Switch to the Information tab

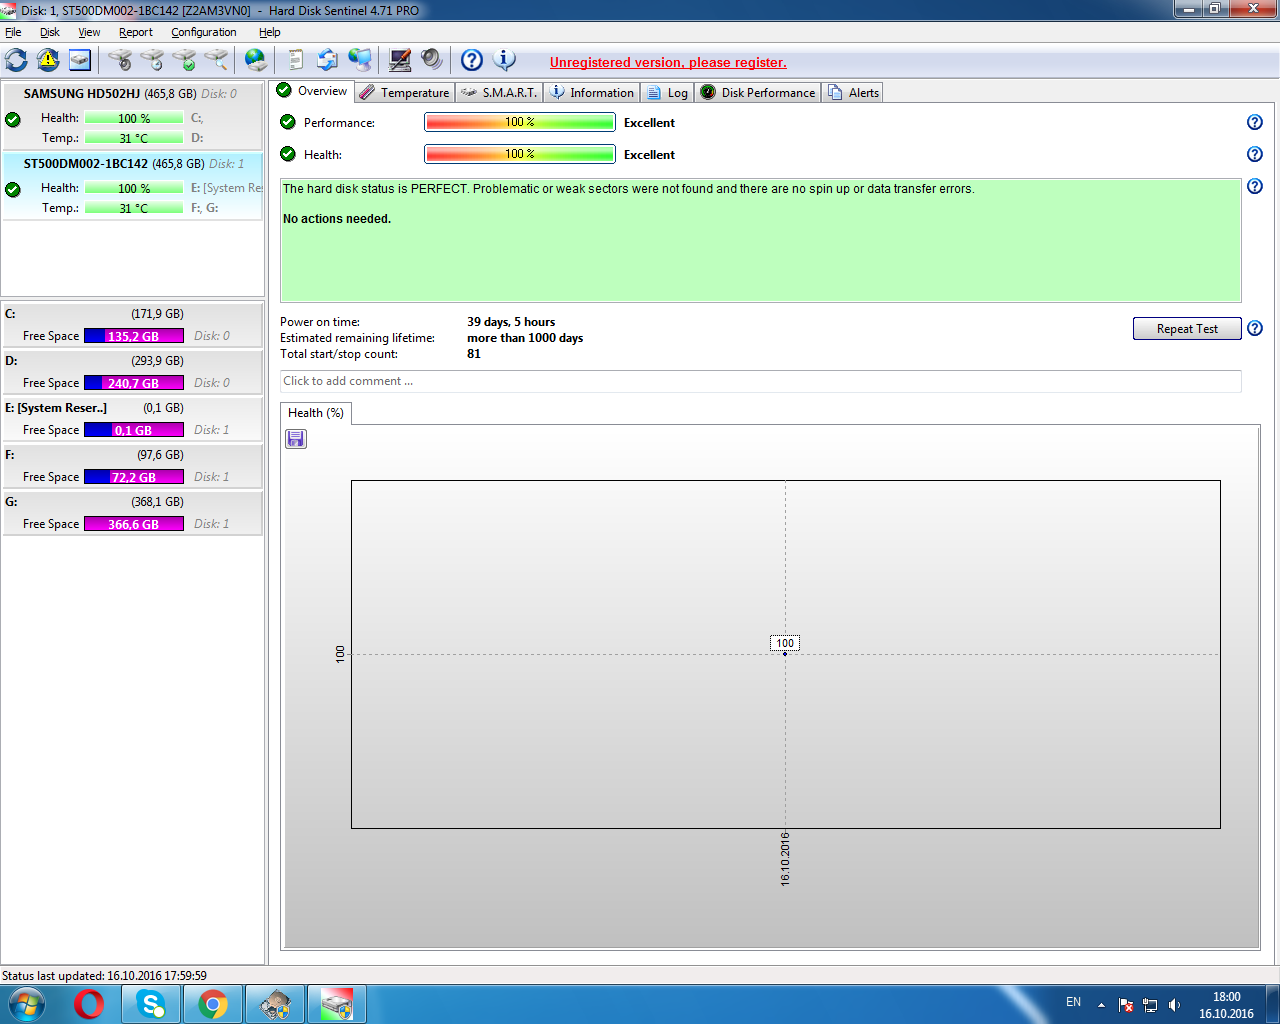(592, 92)
